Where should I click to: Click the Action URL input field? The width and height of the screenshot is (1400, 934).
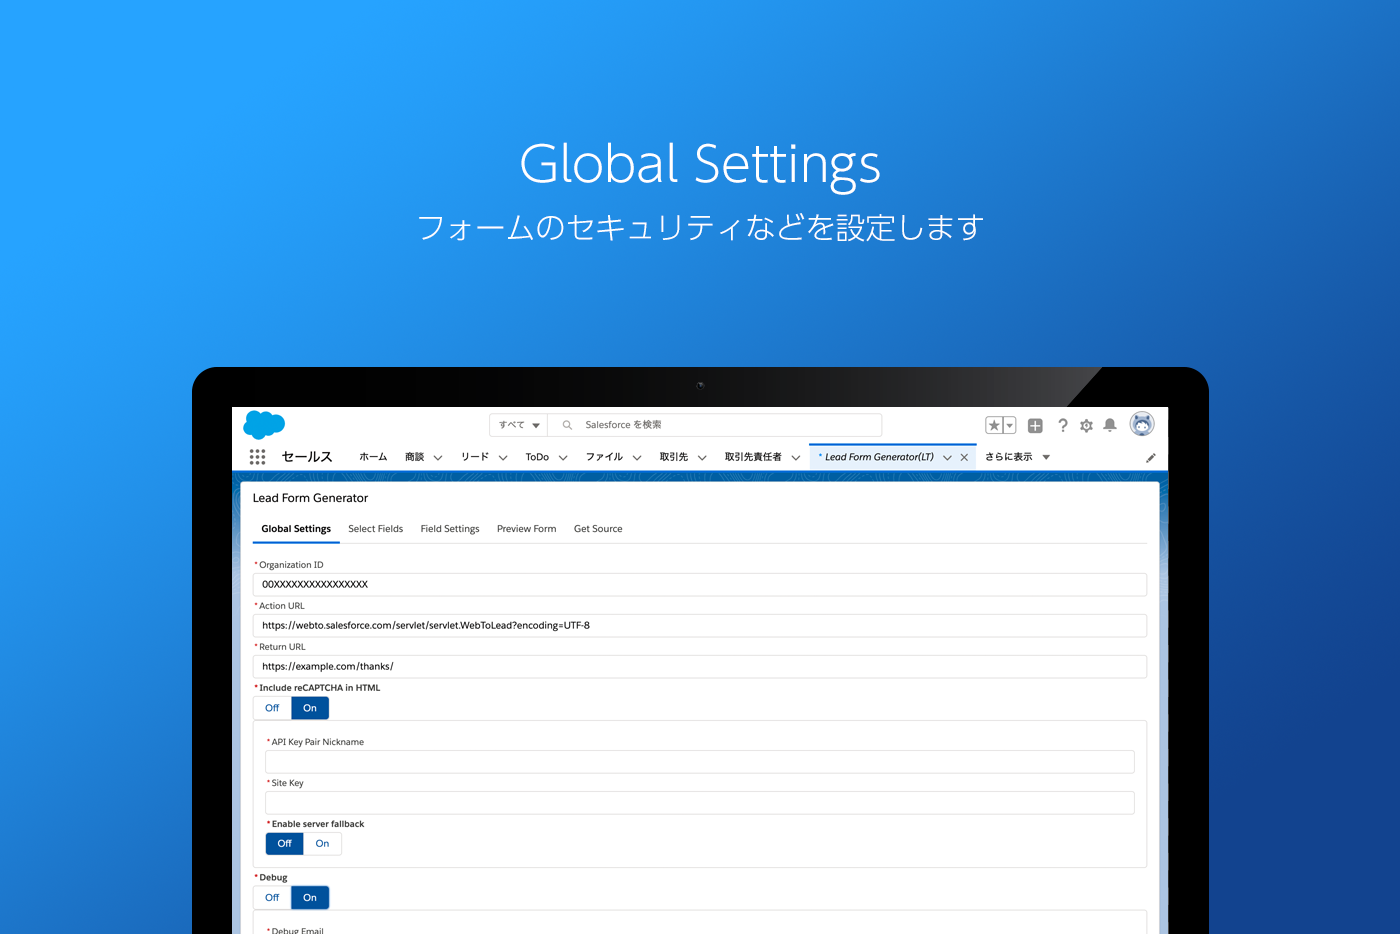click(700, 626)
